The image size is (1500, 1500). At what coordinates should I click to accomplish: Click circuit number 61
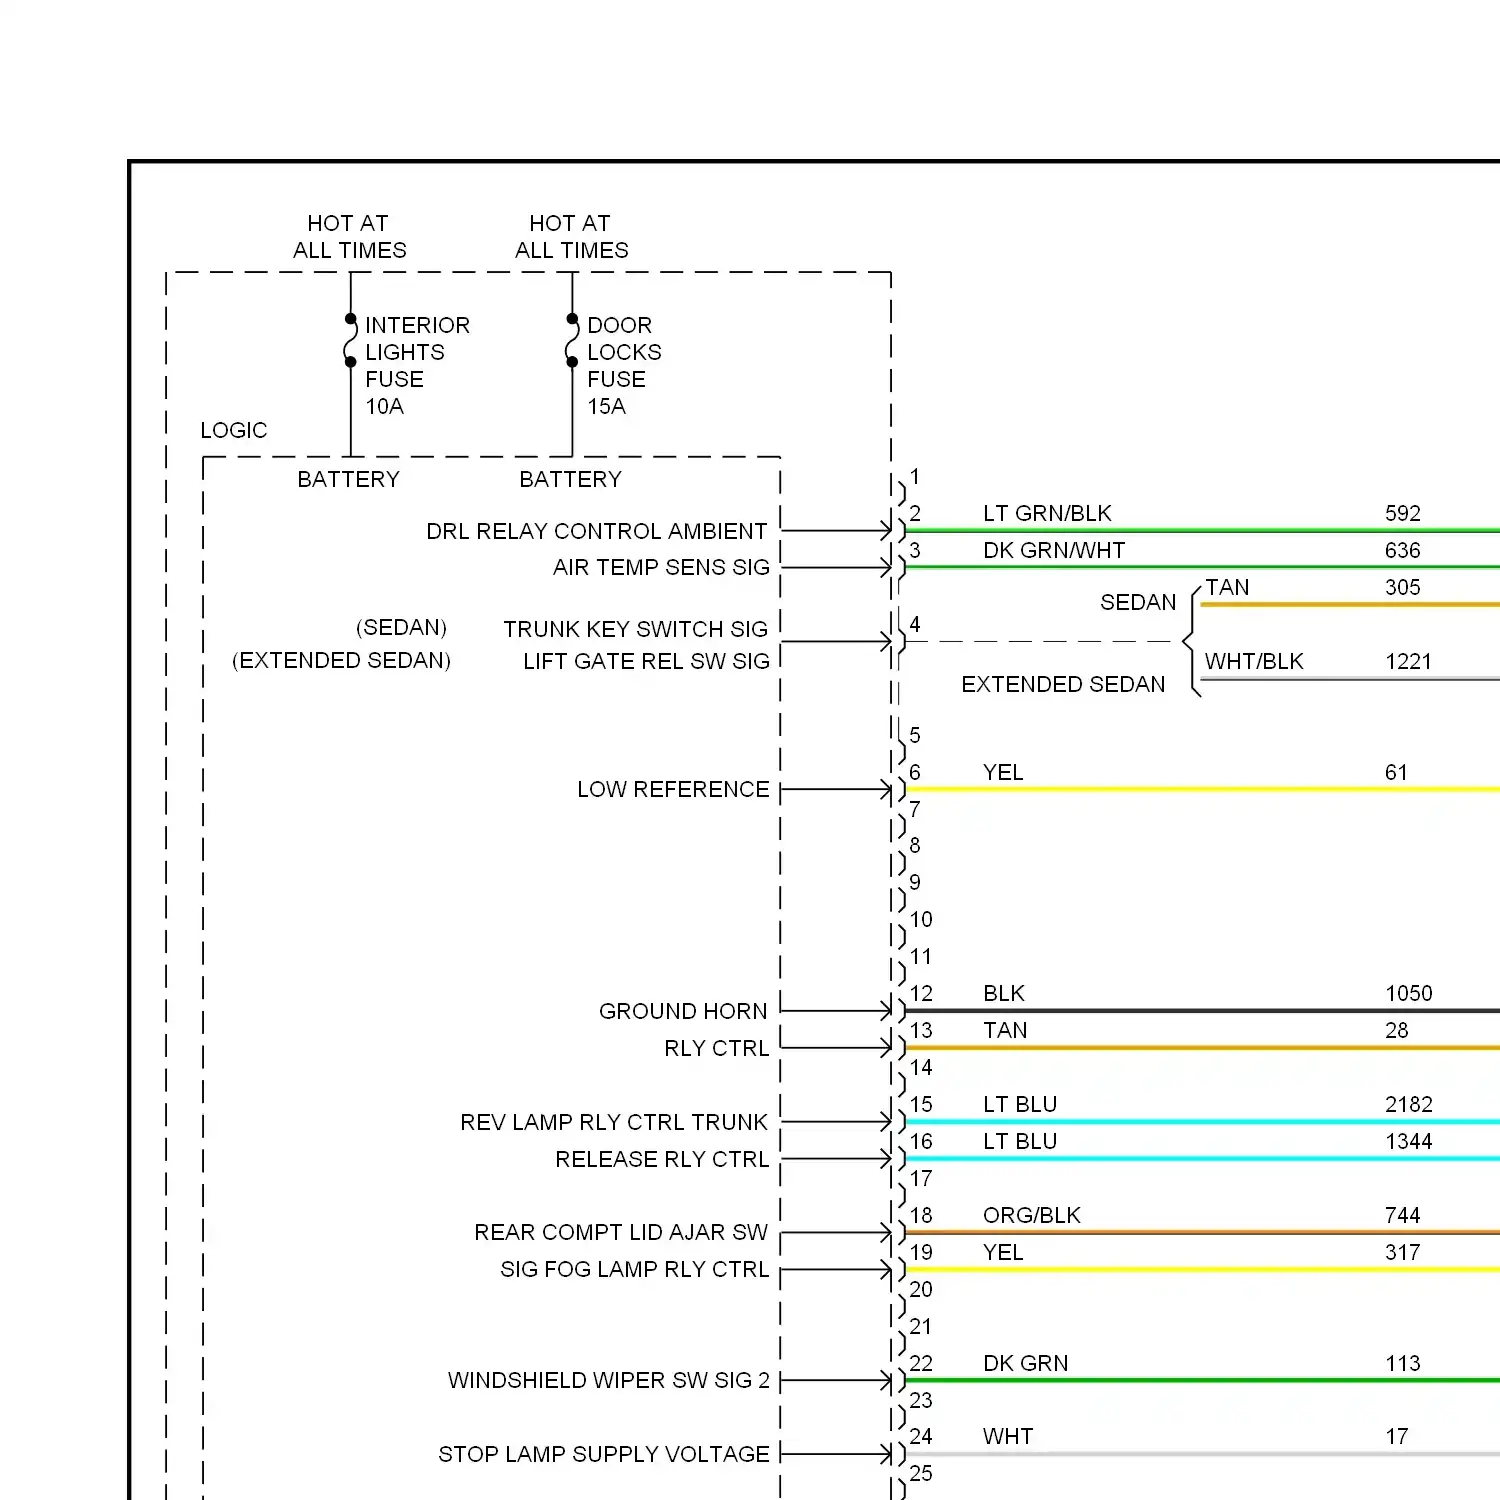point(1396,772)
